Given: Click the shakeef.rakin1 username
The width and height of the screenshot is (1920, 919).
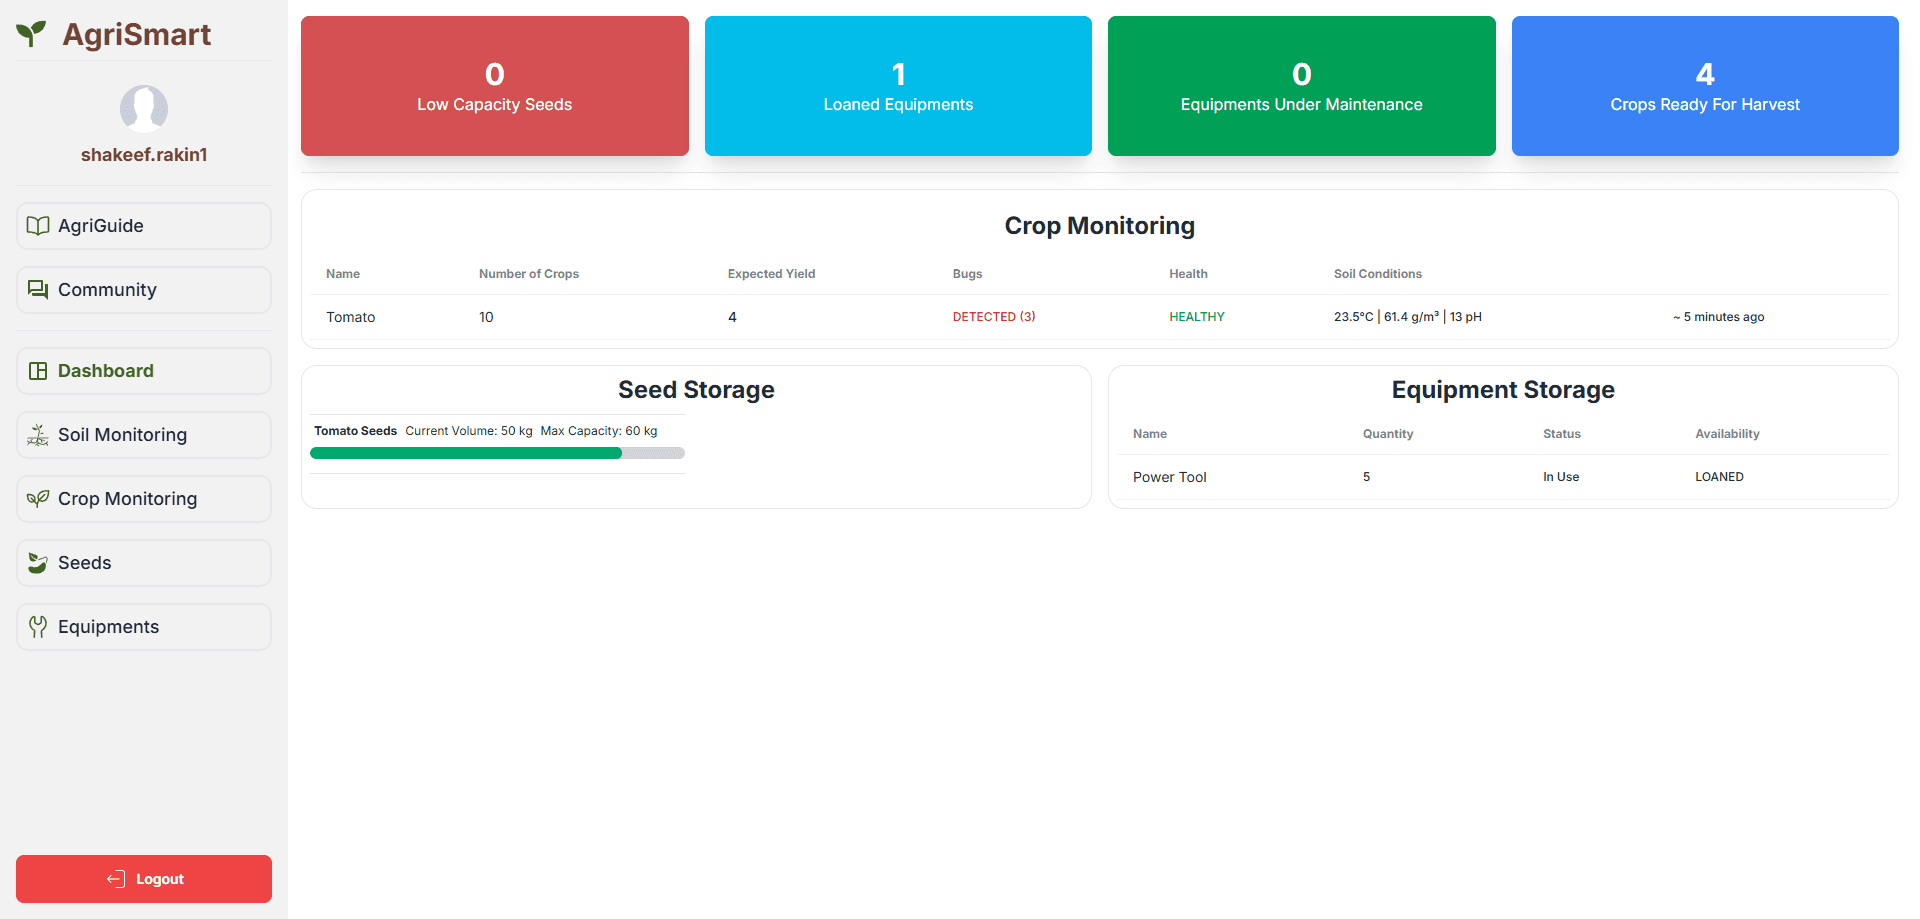Looking at the screenshot, I should (x=144, y=155).
